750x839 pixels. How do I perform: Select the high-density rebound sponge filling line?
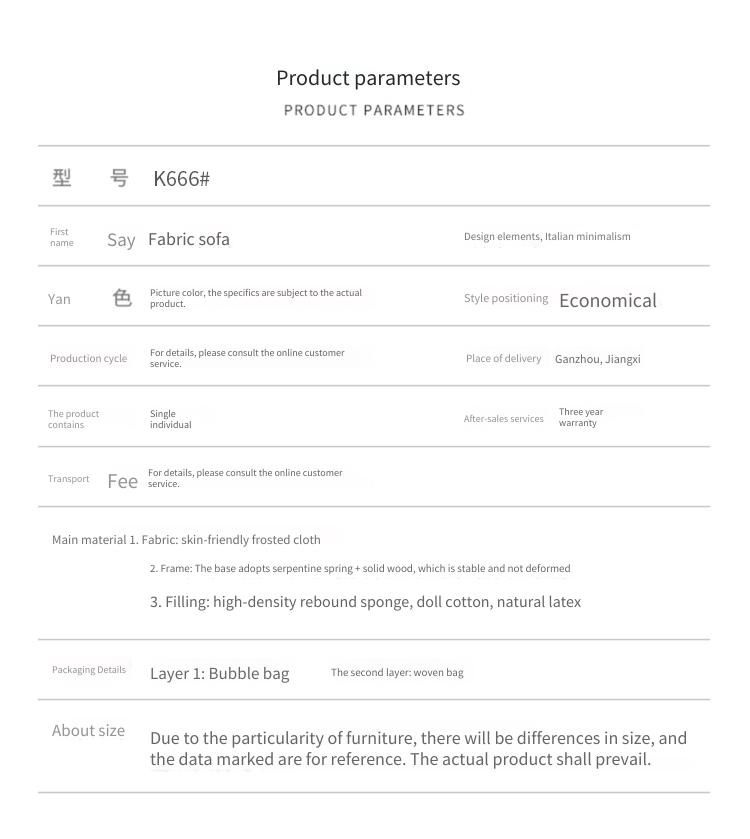tap(365, 602)
